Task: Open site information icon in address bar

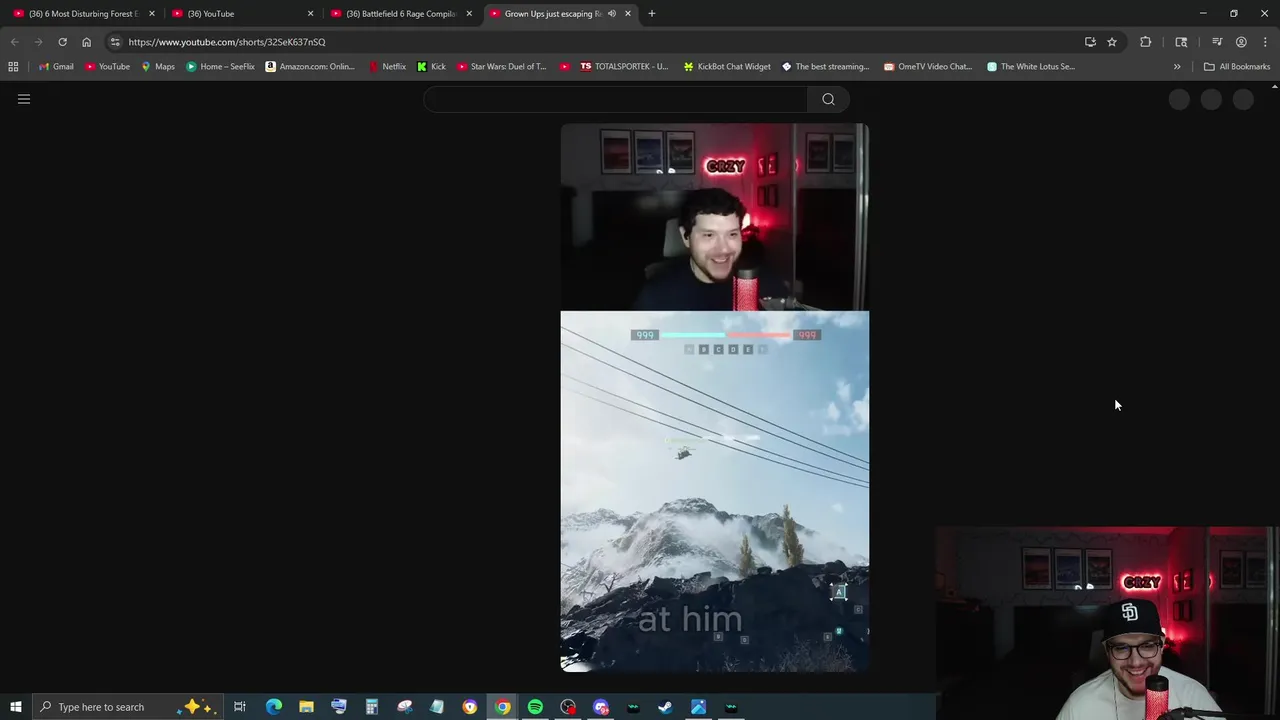Action: pos(115,42)
